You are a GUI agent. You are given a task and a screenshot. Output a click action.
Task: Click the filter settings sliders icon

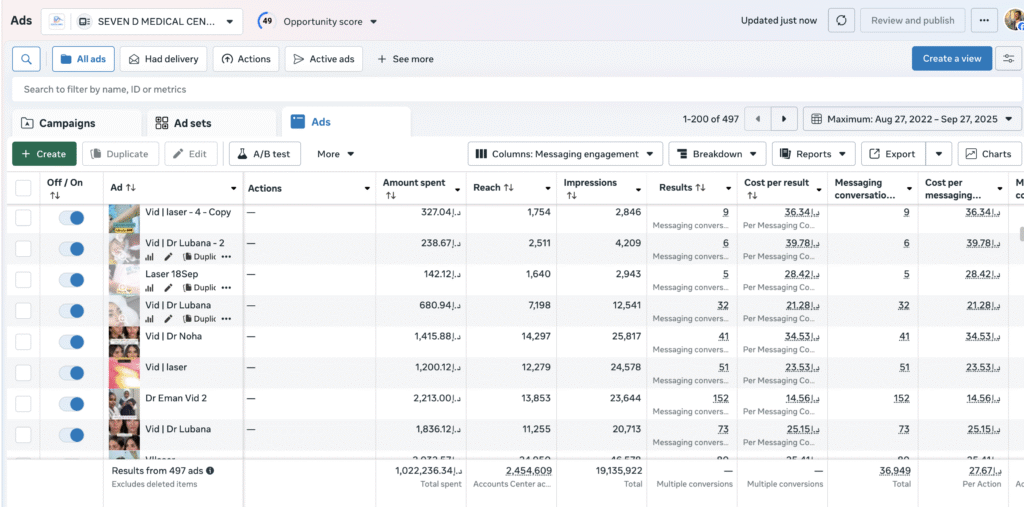click(1009, 59)
